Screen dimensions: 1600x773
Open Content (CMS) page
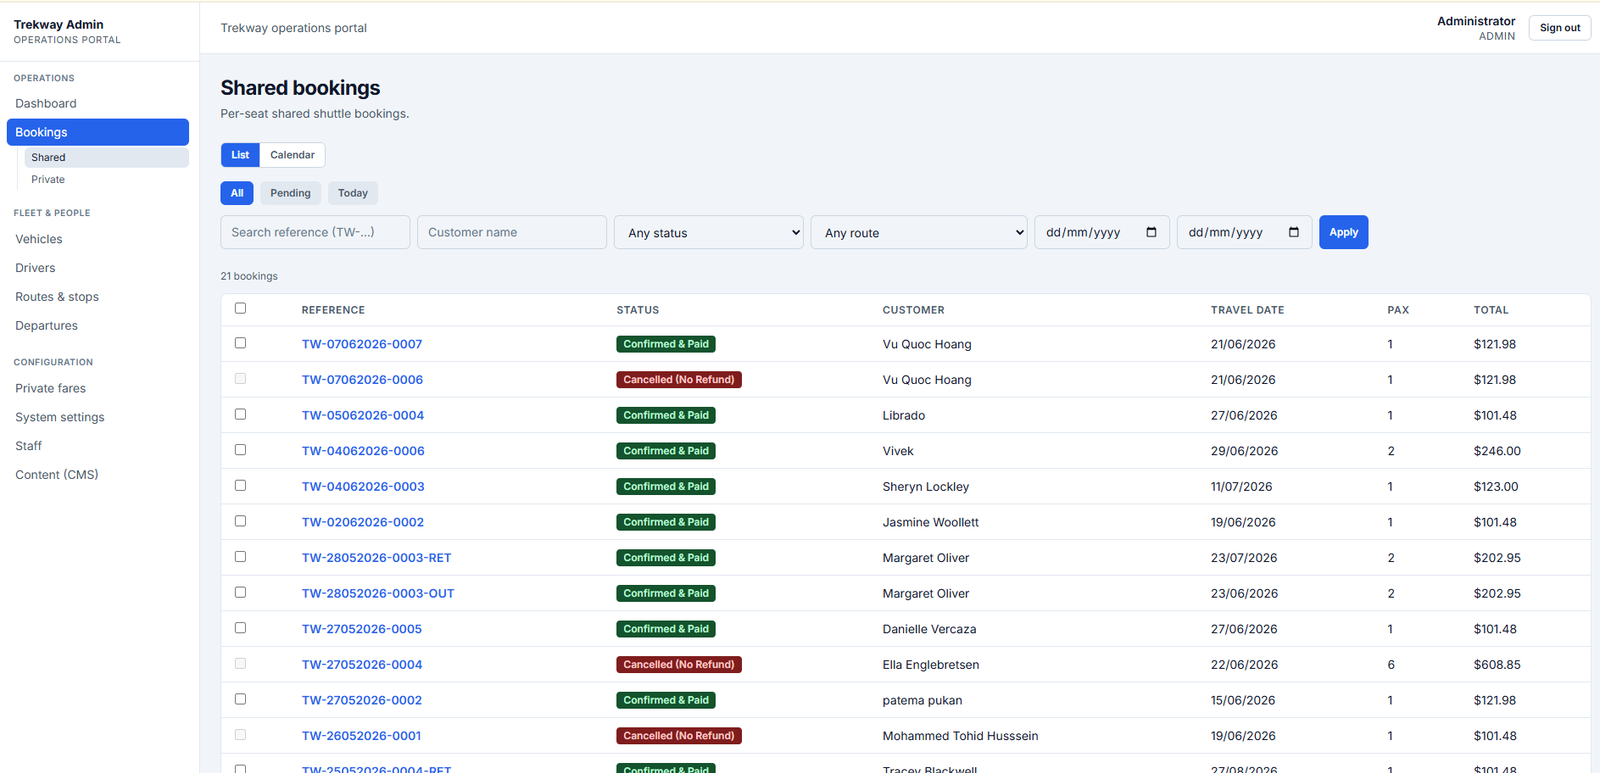pyautogui.click(x=98, y=475)
